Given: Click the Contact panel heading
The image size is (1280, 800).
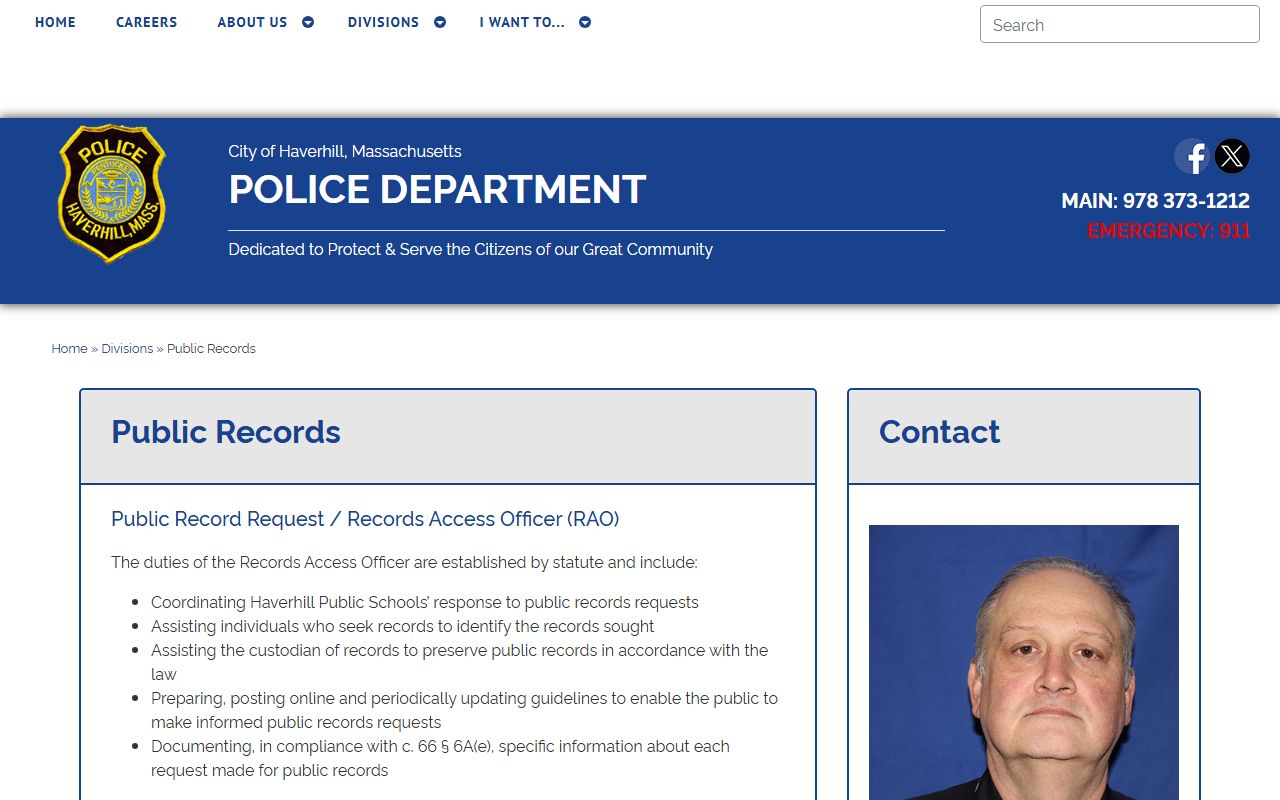Looking at the screenshot, I should pyautogui.click(x=939, y=432).
